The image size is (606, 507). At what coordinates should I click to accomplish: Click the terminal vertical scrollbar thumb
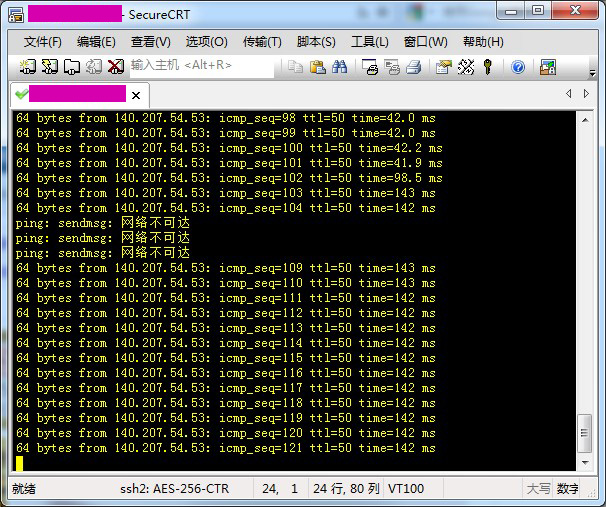coord(584,433)
